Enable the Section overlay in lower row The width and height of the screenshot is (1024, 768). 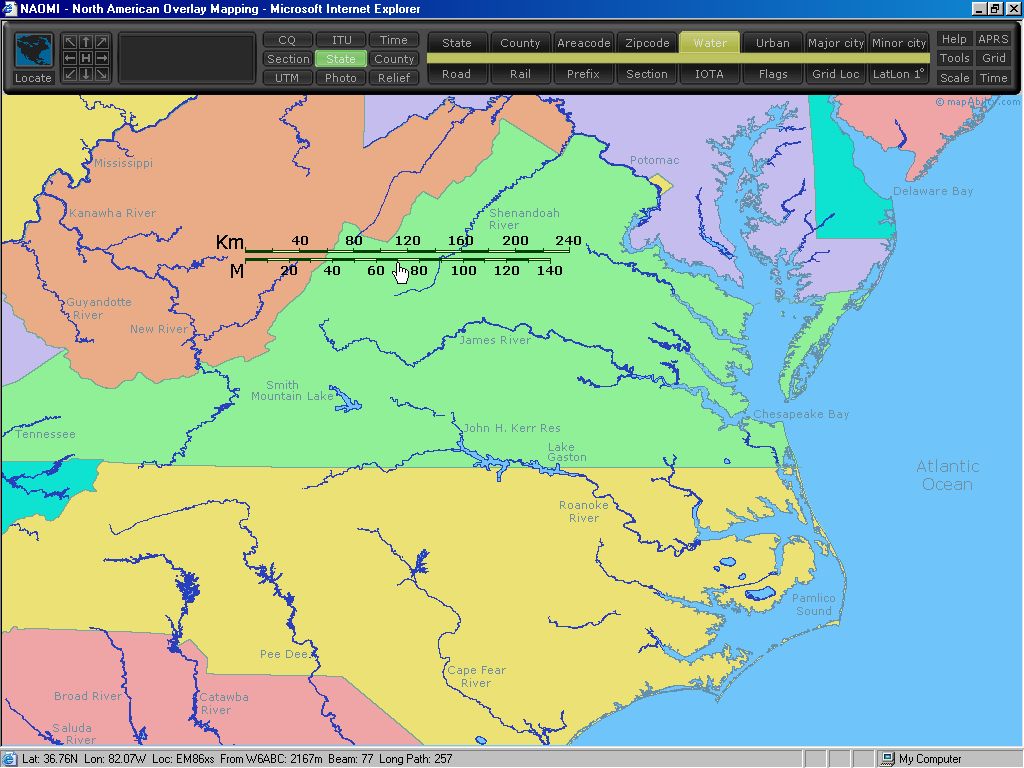pos(647,74)
